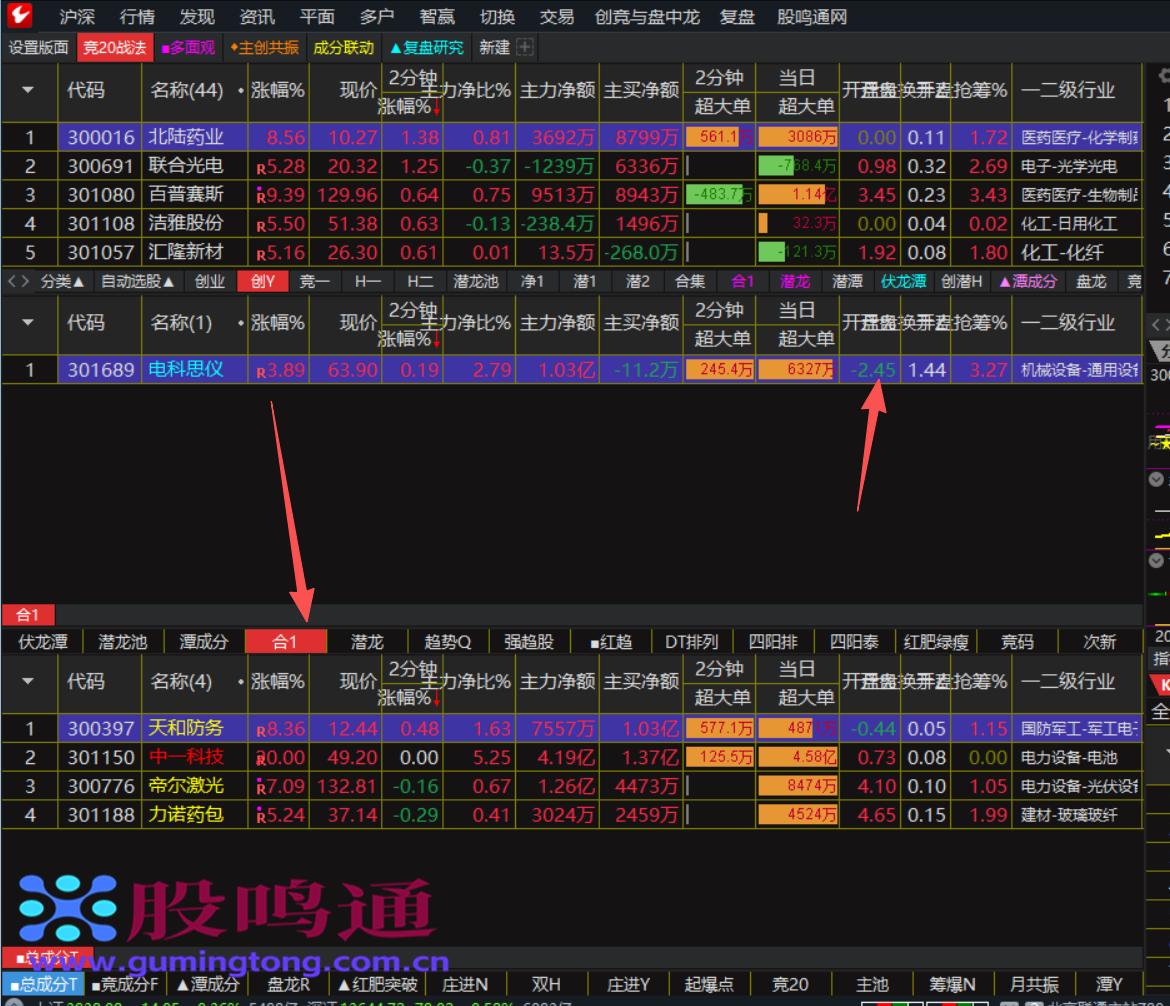Viewport: 1170px width, 1006px height.
Task: Select the 创Y tab
Action: point(263,281)
